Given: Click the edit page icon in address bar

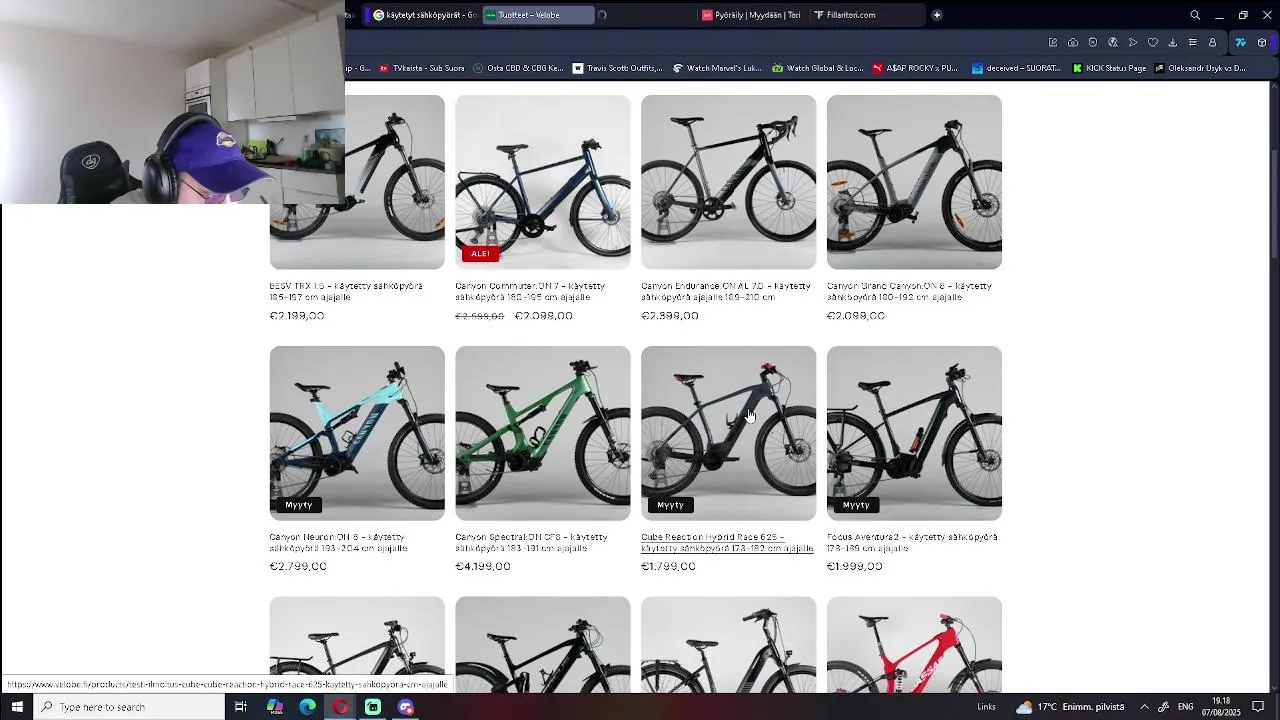Looking at the screenshot, I should point(1053,42).
